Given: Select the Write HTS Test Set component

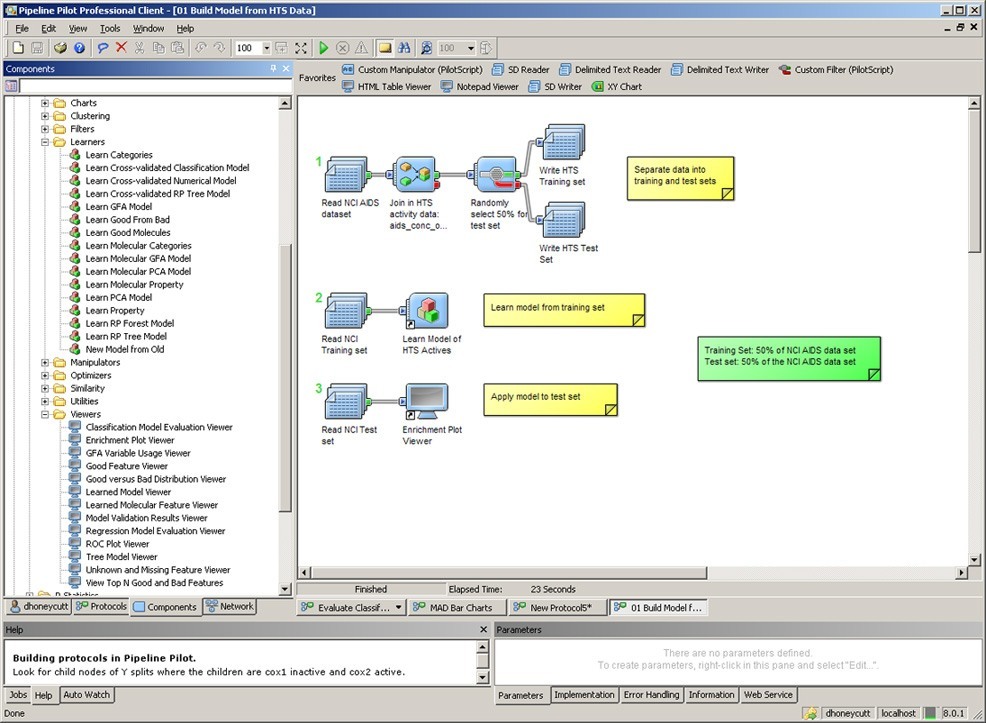Looking at the screenshot, I should click(564, 220).
